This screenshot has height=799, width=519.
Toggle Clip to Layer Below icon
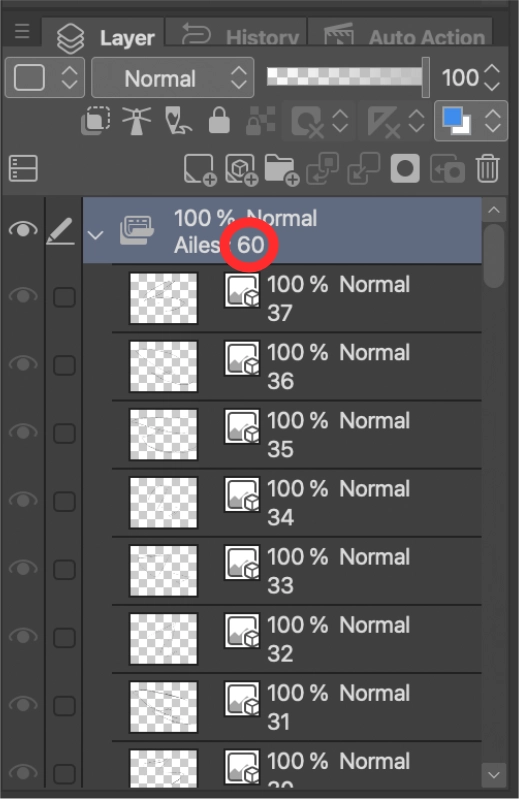pyautogui.click(x=95, y=121)
